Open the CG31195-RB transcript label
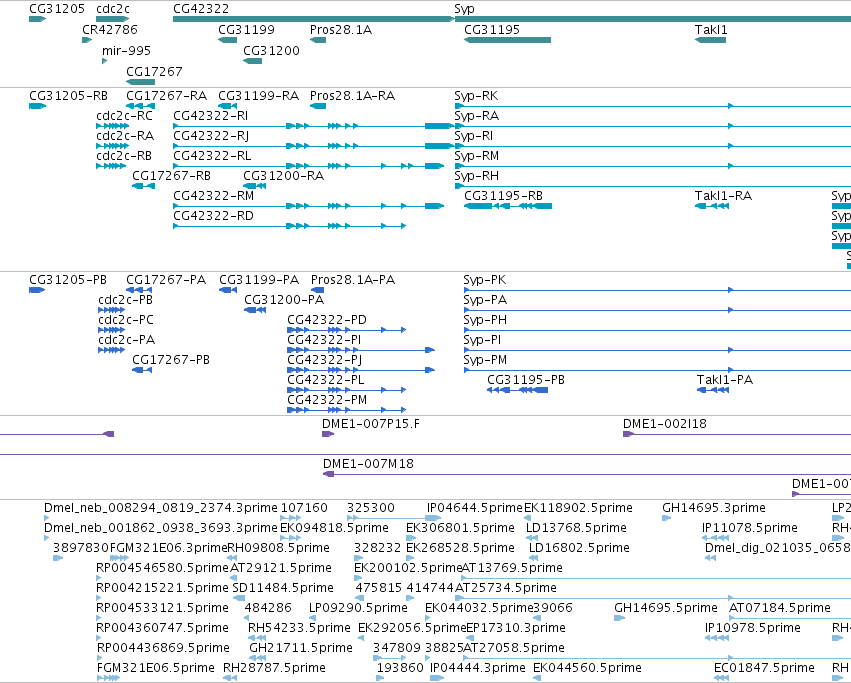Screen dimensions: 851x683 503,196
